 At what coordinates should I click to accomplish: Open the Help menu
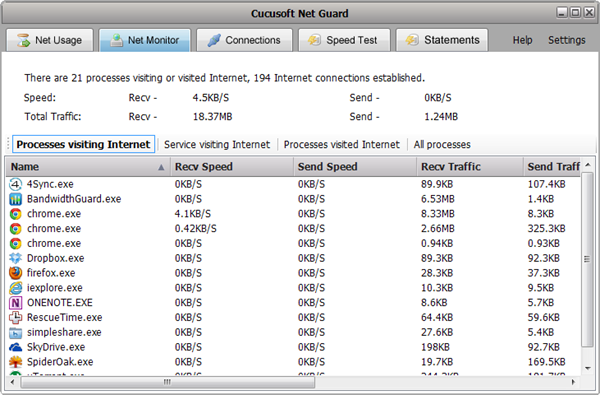522,40
